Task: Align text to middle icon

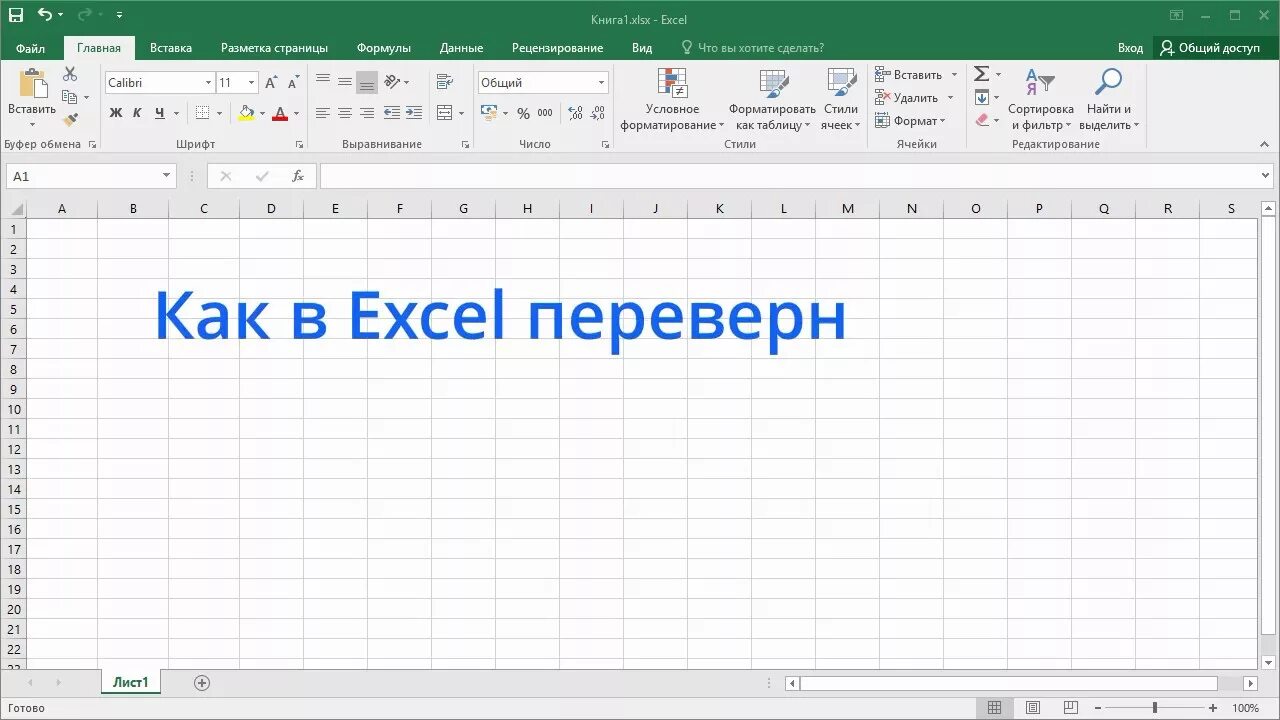Action: pos(345,82)
